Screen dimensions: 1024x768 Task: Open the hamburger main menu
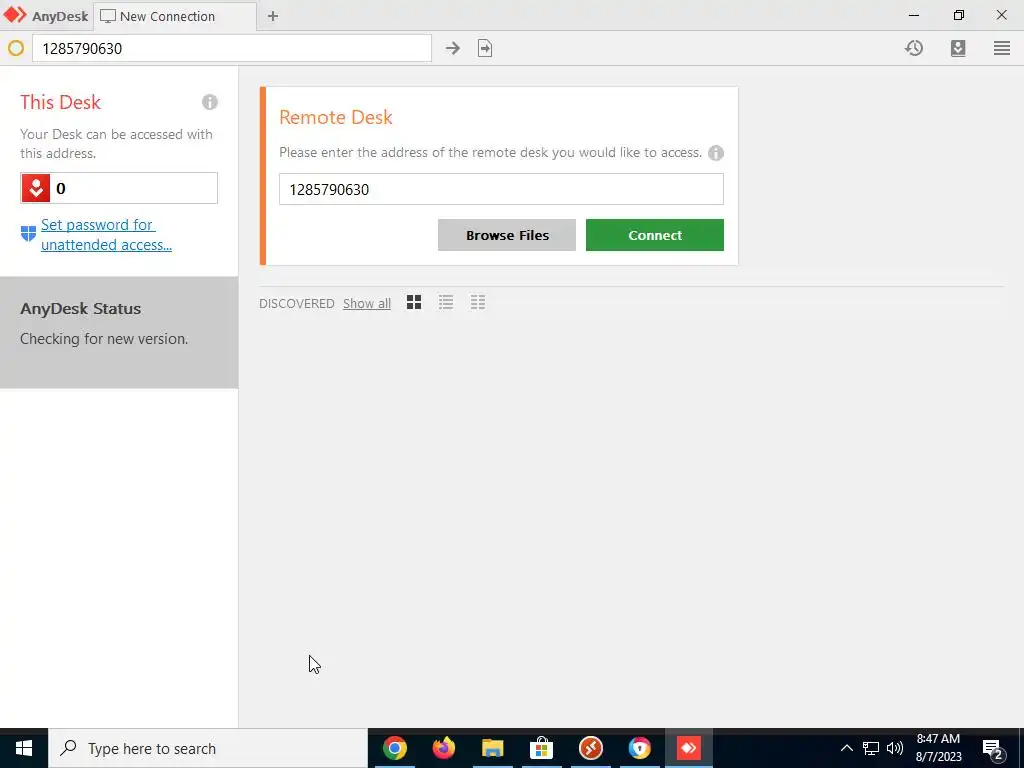point(1002,48)
